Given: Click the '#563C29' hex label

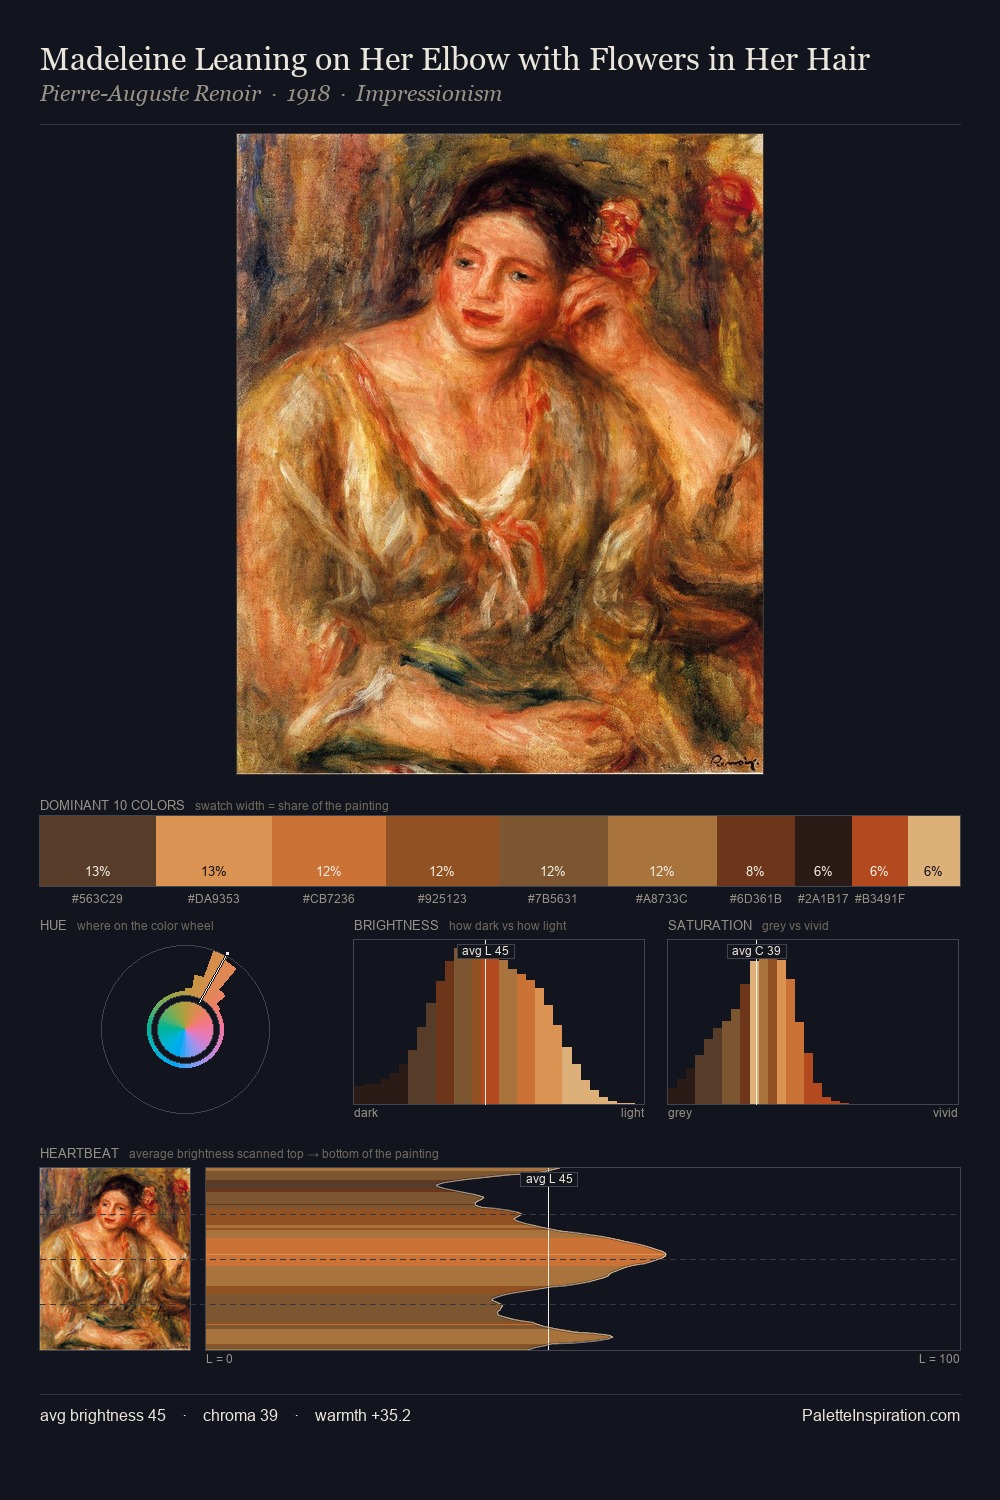Looking at the screenshot, I should (97, 899).
